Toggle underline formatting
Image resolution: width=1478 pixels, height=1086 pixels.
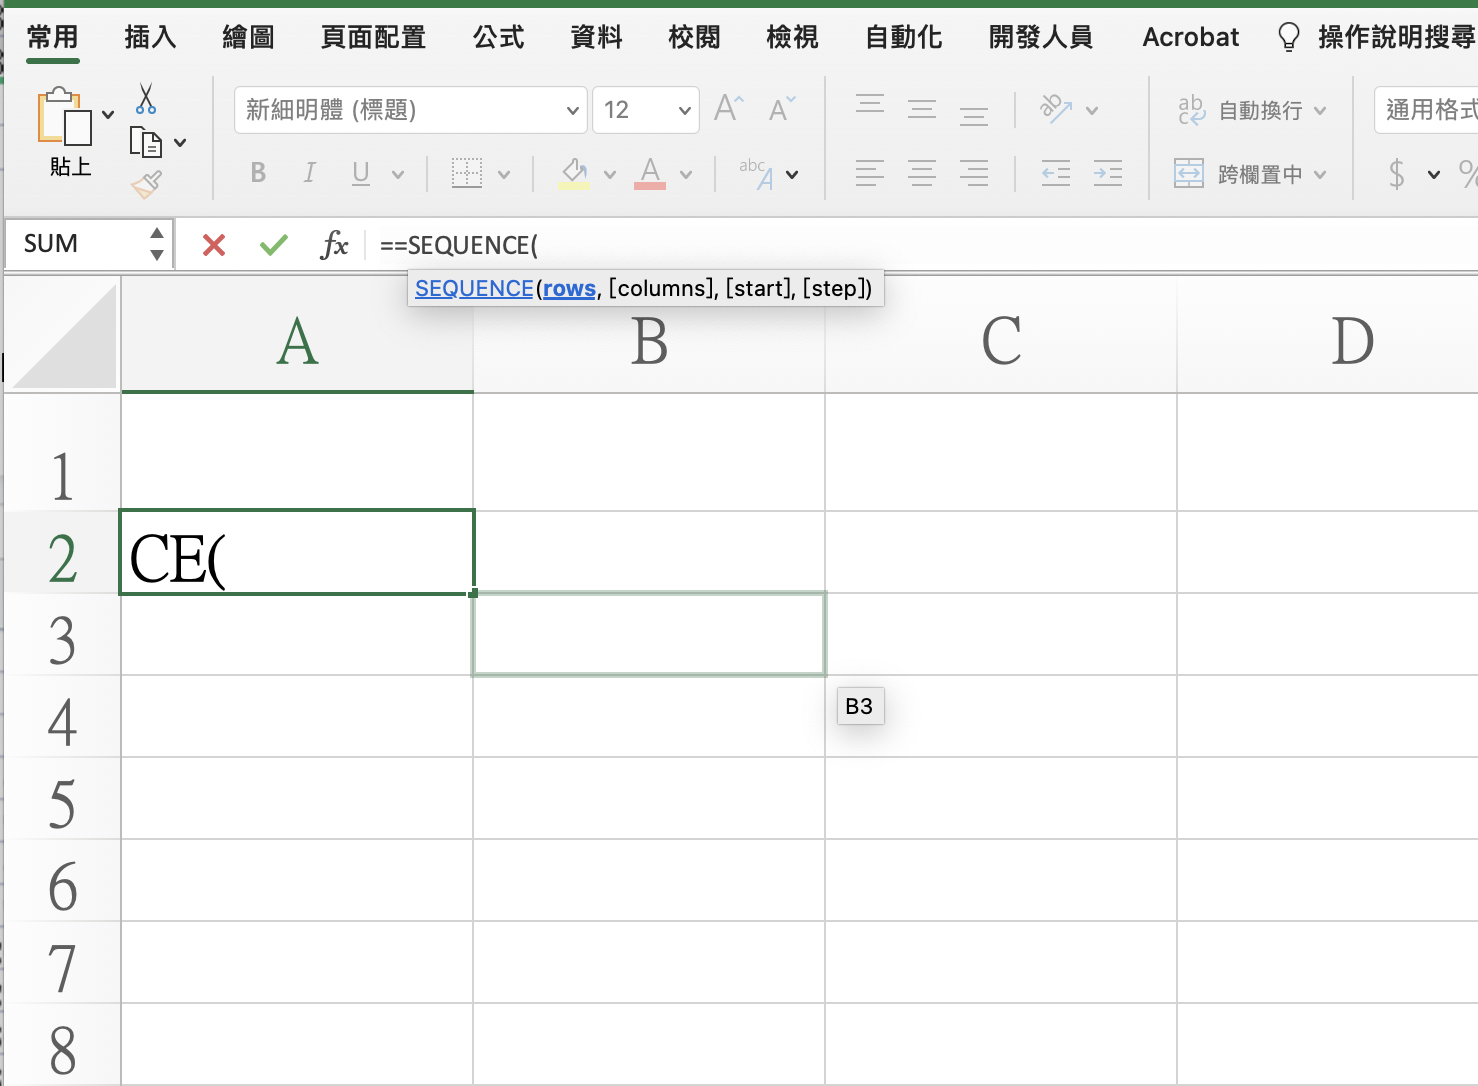tap(361, 173)
